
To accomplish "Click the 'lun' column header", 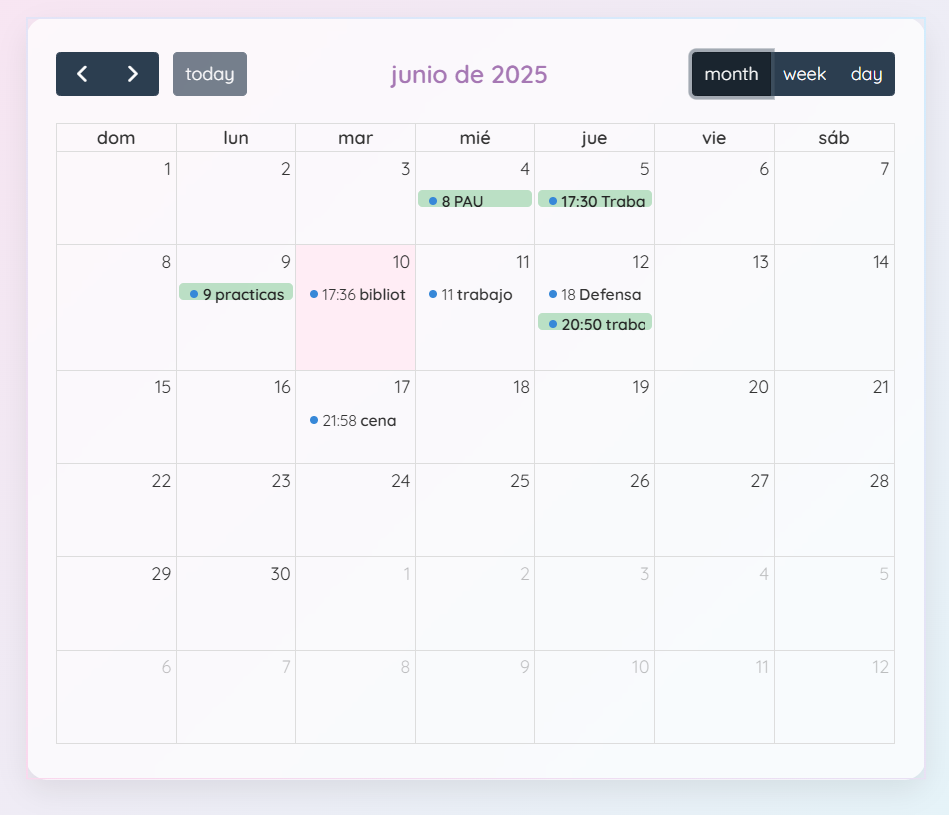I will [236, 138].
